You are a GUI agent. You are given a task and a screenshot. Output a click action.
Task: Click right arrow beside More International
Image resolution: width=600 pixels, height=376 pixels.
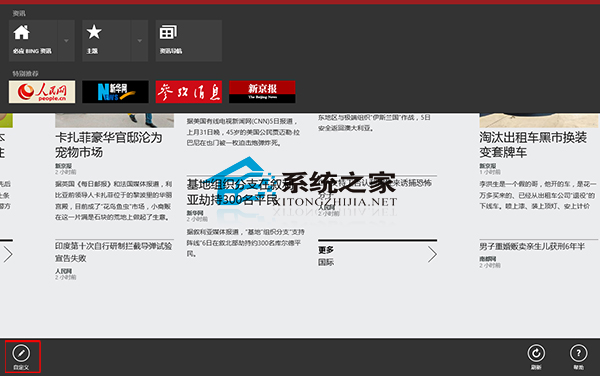pyautogui.click(x=432, y=254)
